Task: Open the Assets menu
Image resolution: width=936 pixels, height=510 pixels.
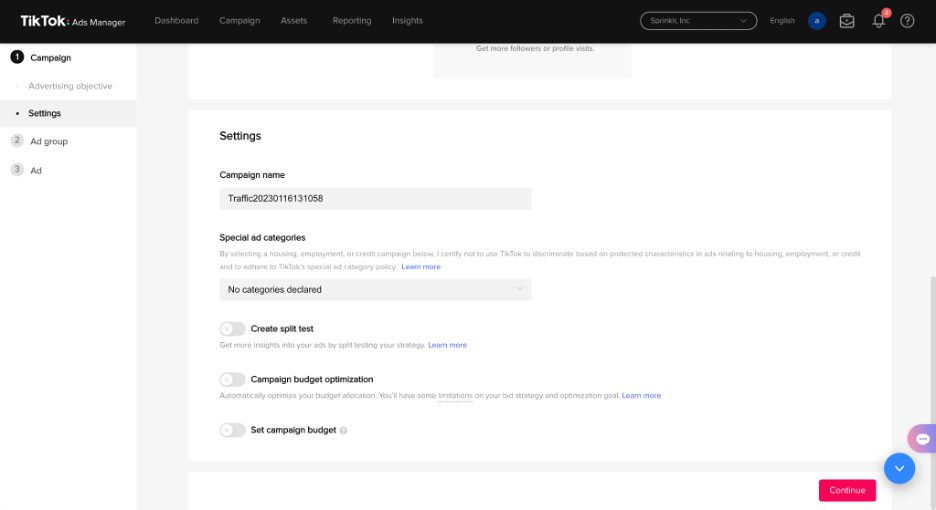Action: pyautogui.click(x=294, y=20)
